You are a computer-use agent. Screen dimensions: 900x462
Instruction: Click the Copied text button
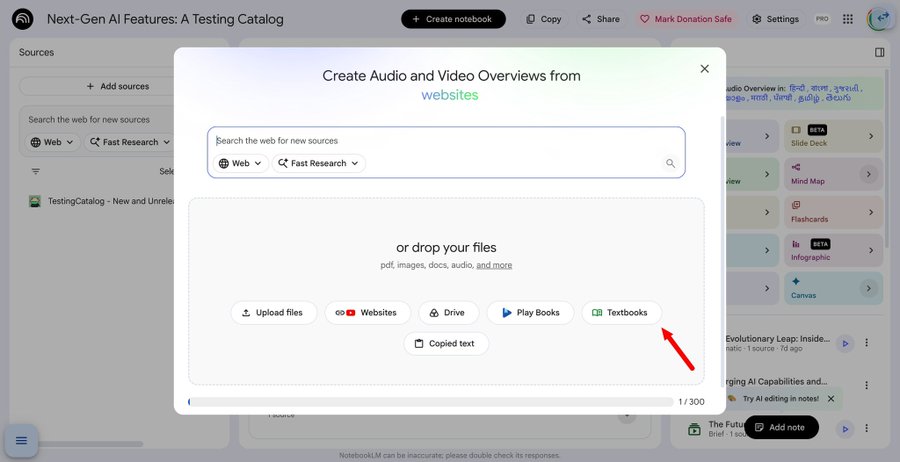click(446, 344)
